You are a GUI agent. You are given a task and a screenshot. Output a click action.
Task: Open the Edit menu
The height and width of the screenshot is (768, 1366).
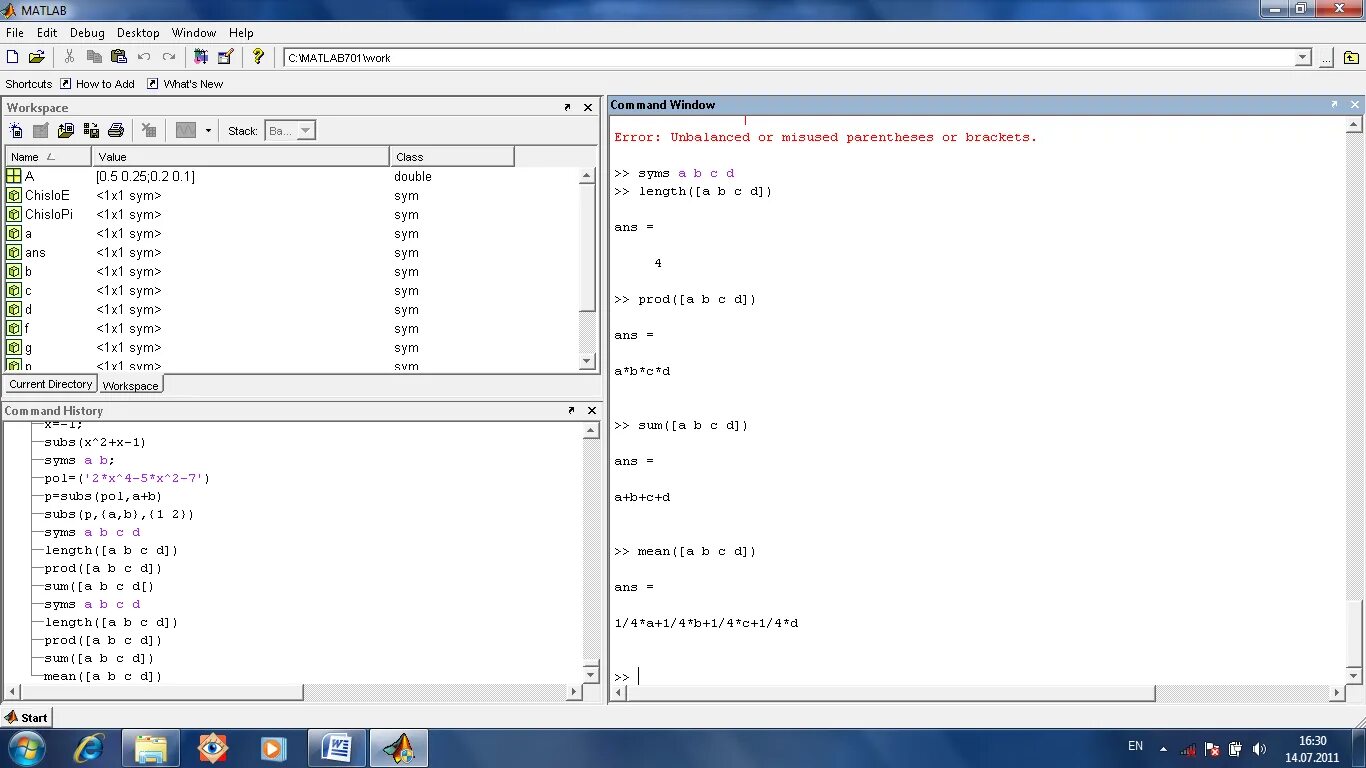click(47, 33)
